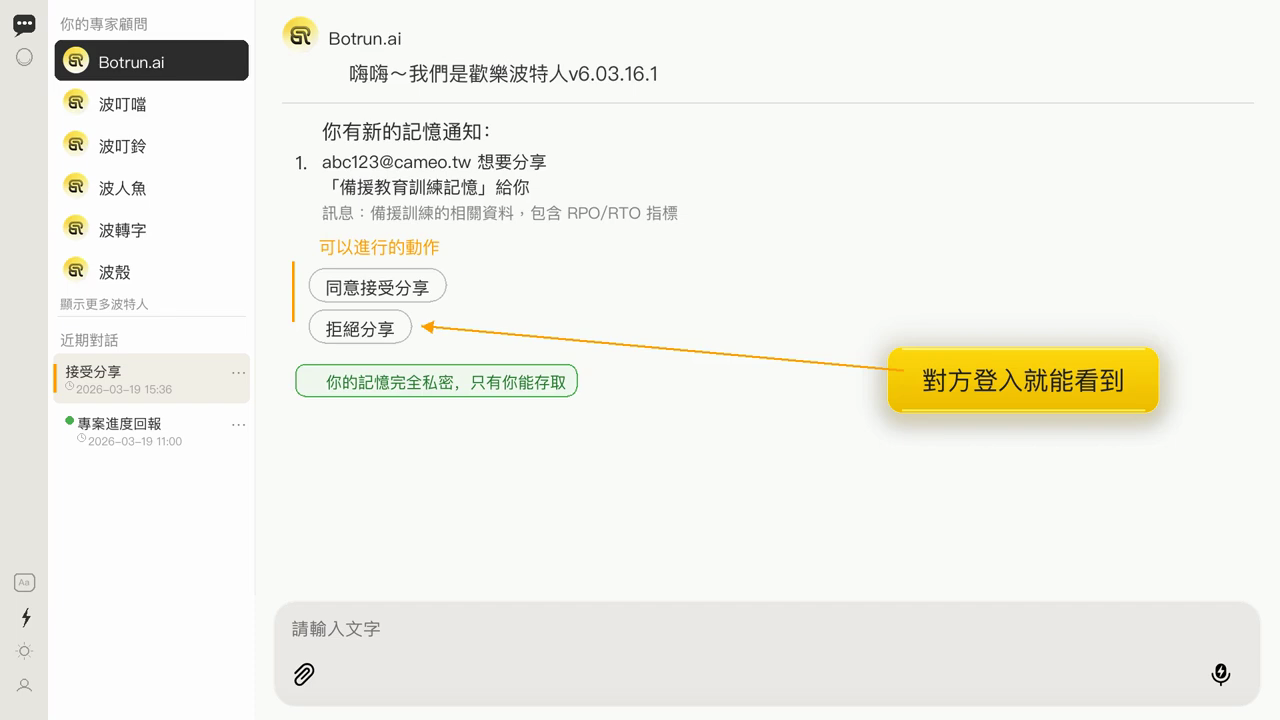
Task: Click the avatar icon beside 波人魚
Action: coord(76,186)
